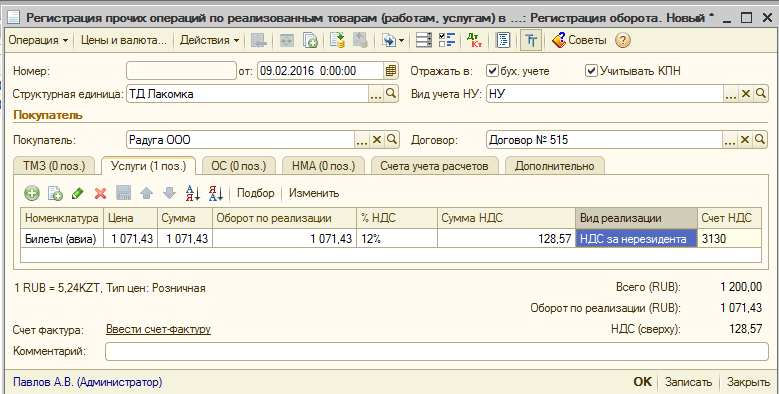Click the Дт/Кт postings icon
The width and height of the screenshot is (779, 394).
point(475,40)
